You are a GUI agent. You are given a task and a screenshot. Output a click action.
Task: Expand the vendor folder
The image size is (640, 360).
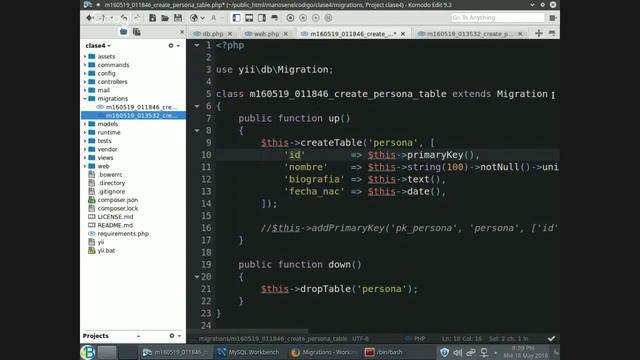click(85, 149)
